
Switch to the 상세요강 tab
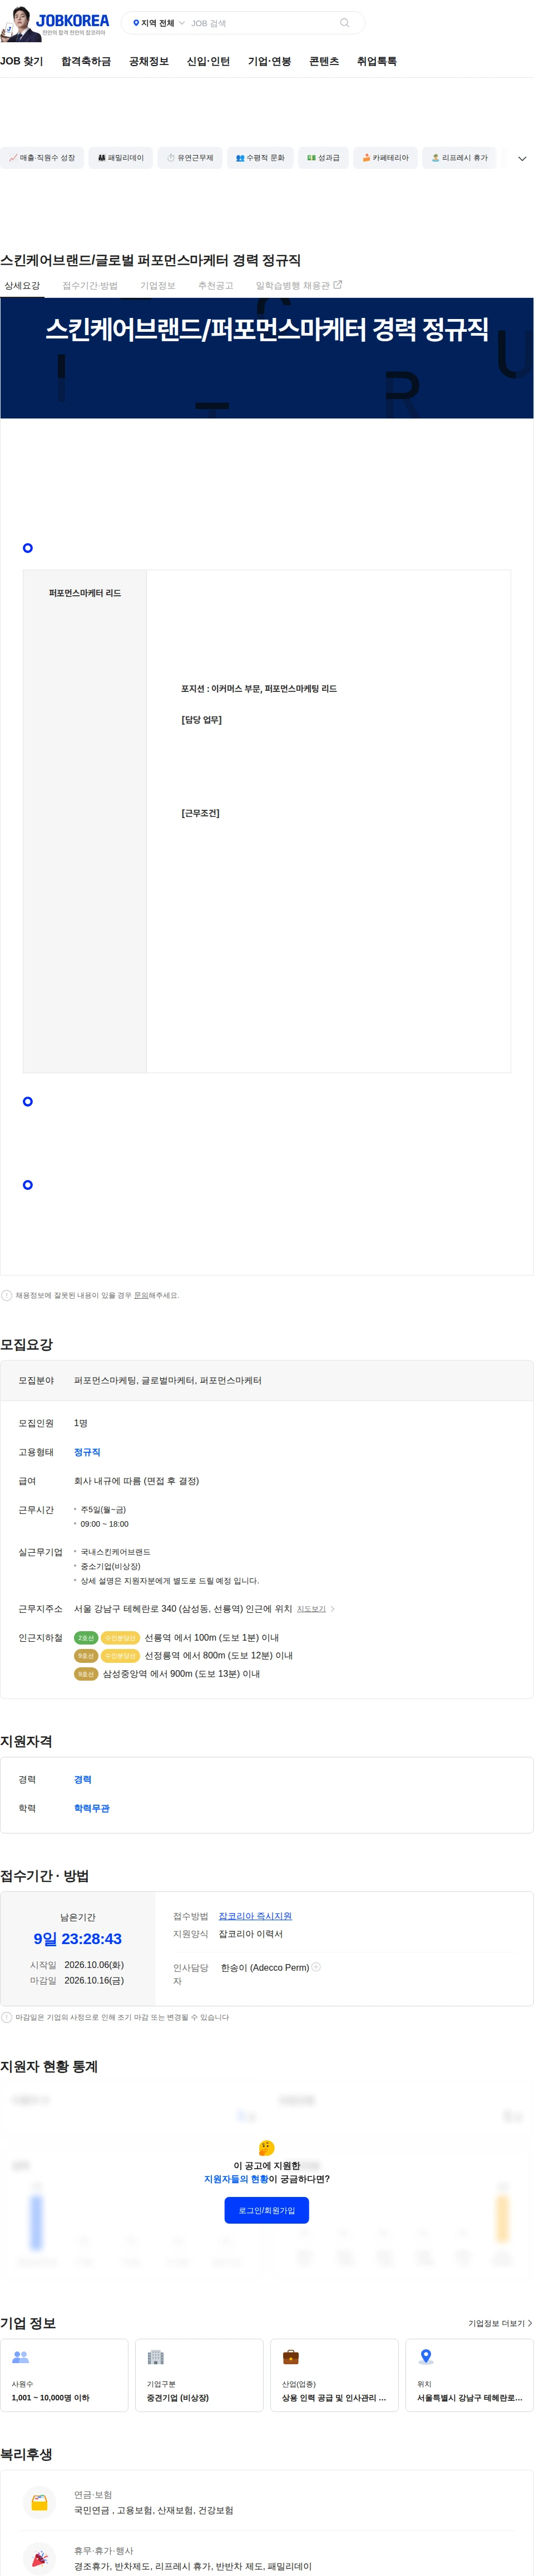[x=22, y=286]
